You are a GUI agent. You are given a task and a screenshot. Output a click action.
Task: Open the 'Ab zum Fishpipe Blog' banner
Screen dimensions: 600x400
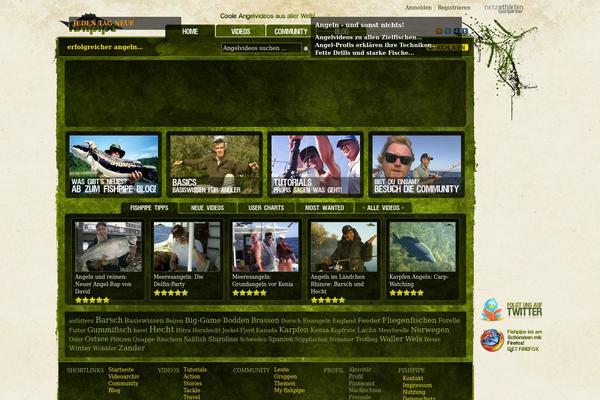pos(114,165)
